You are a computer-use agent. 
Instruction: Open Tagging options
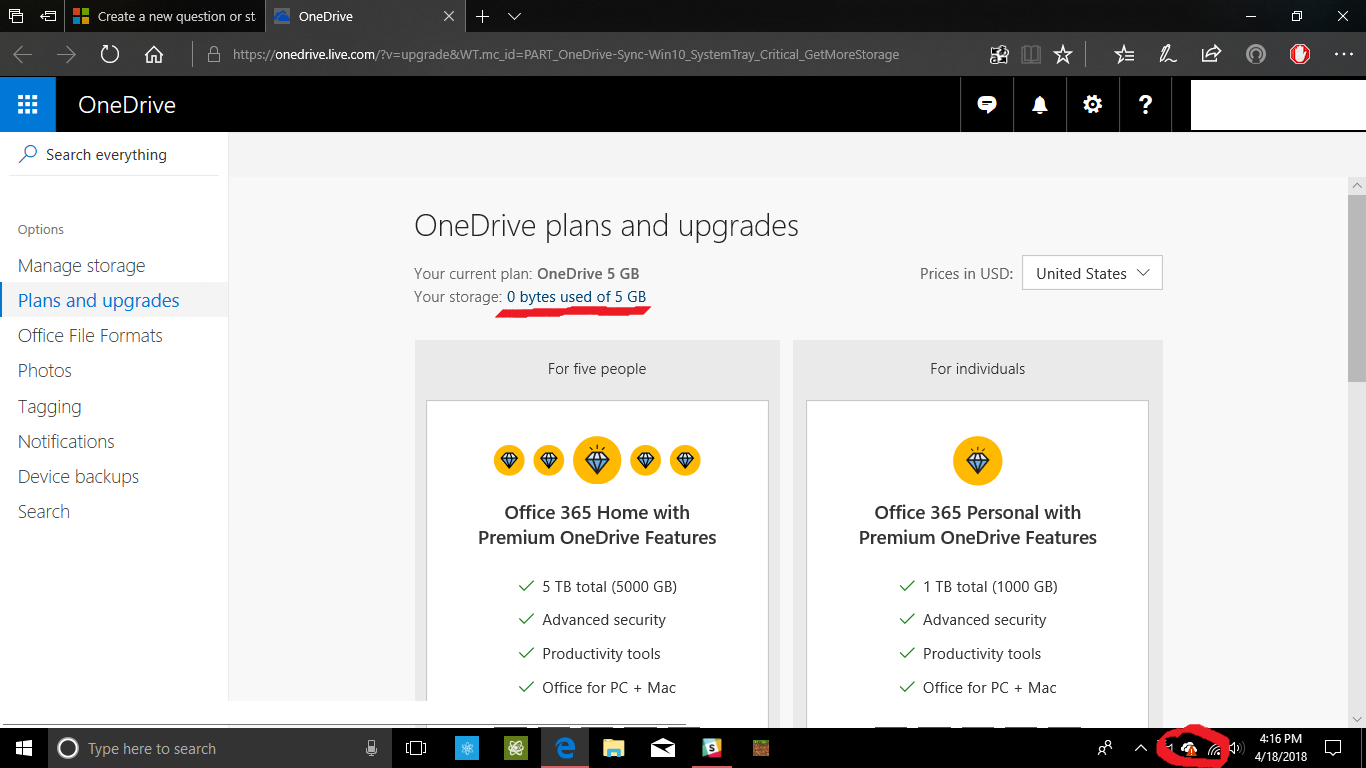50,406
